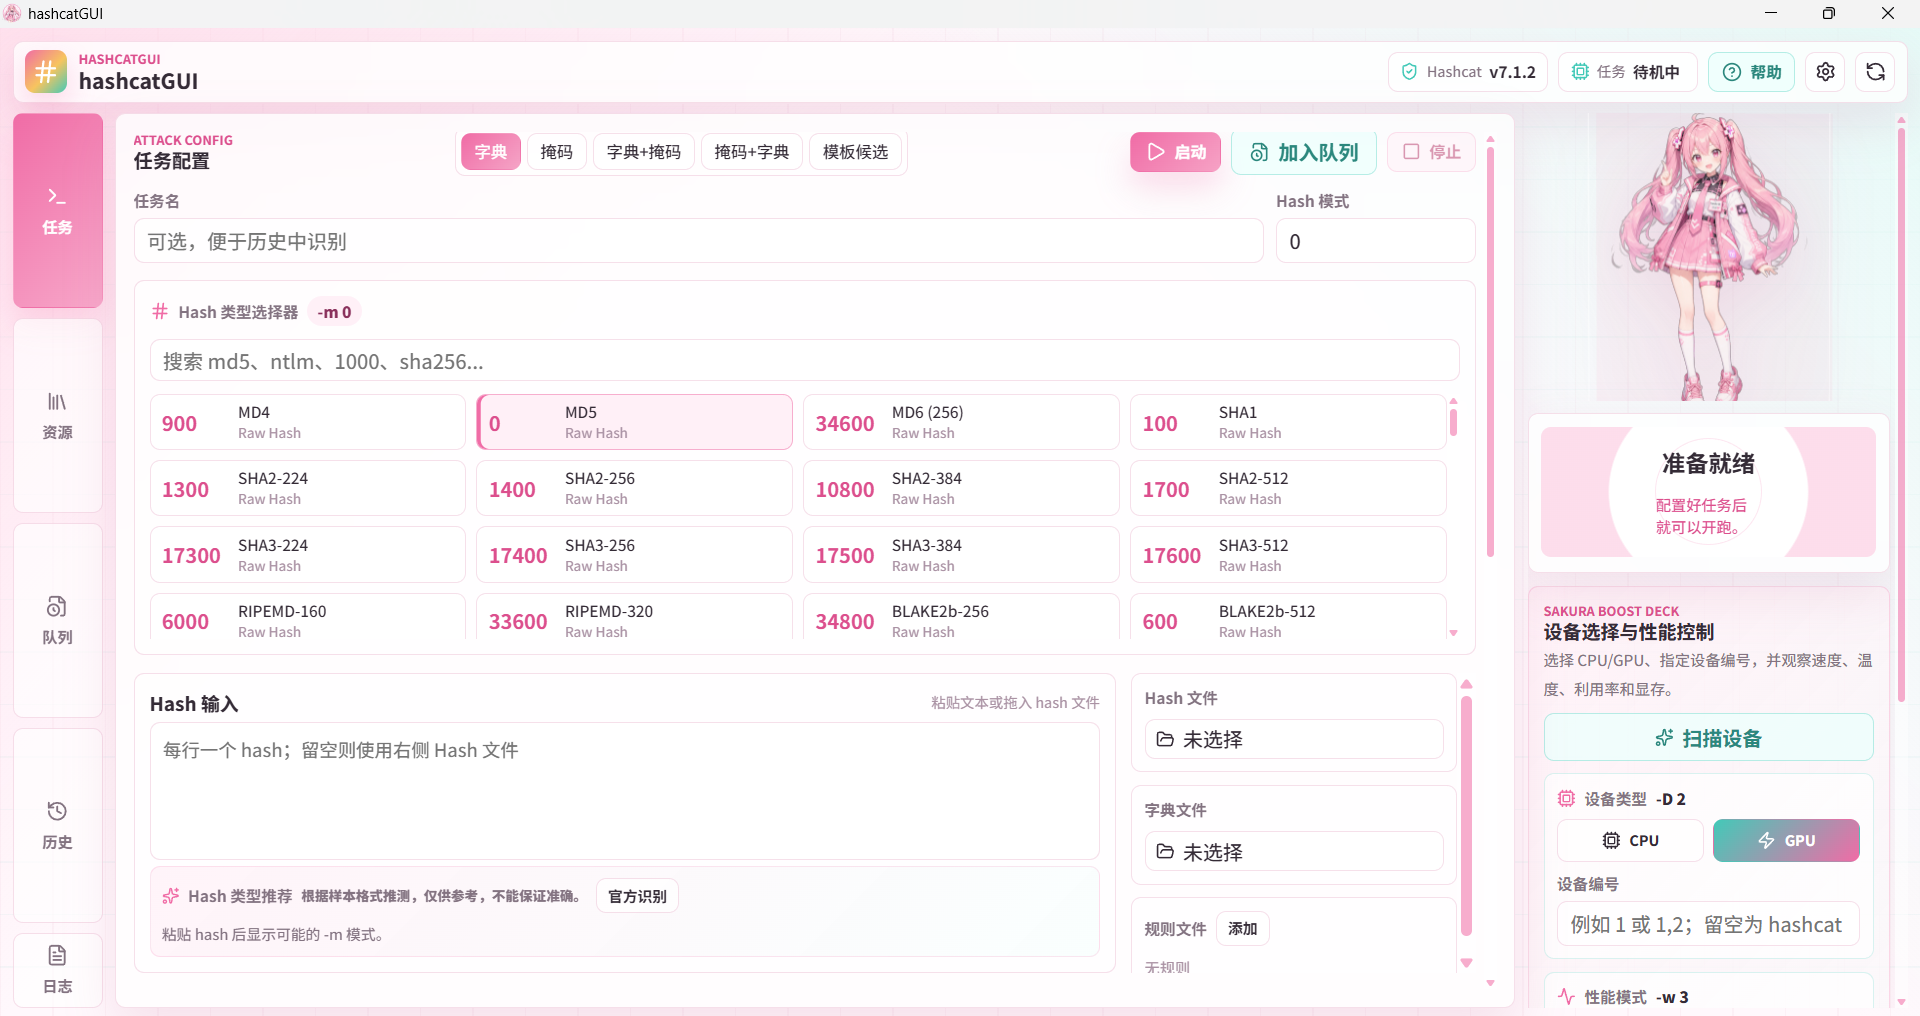Click the refresh icon in header
This screenshot has width=1920, height=1016.
pos(1875,72)
